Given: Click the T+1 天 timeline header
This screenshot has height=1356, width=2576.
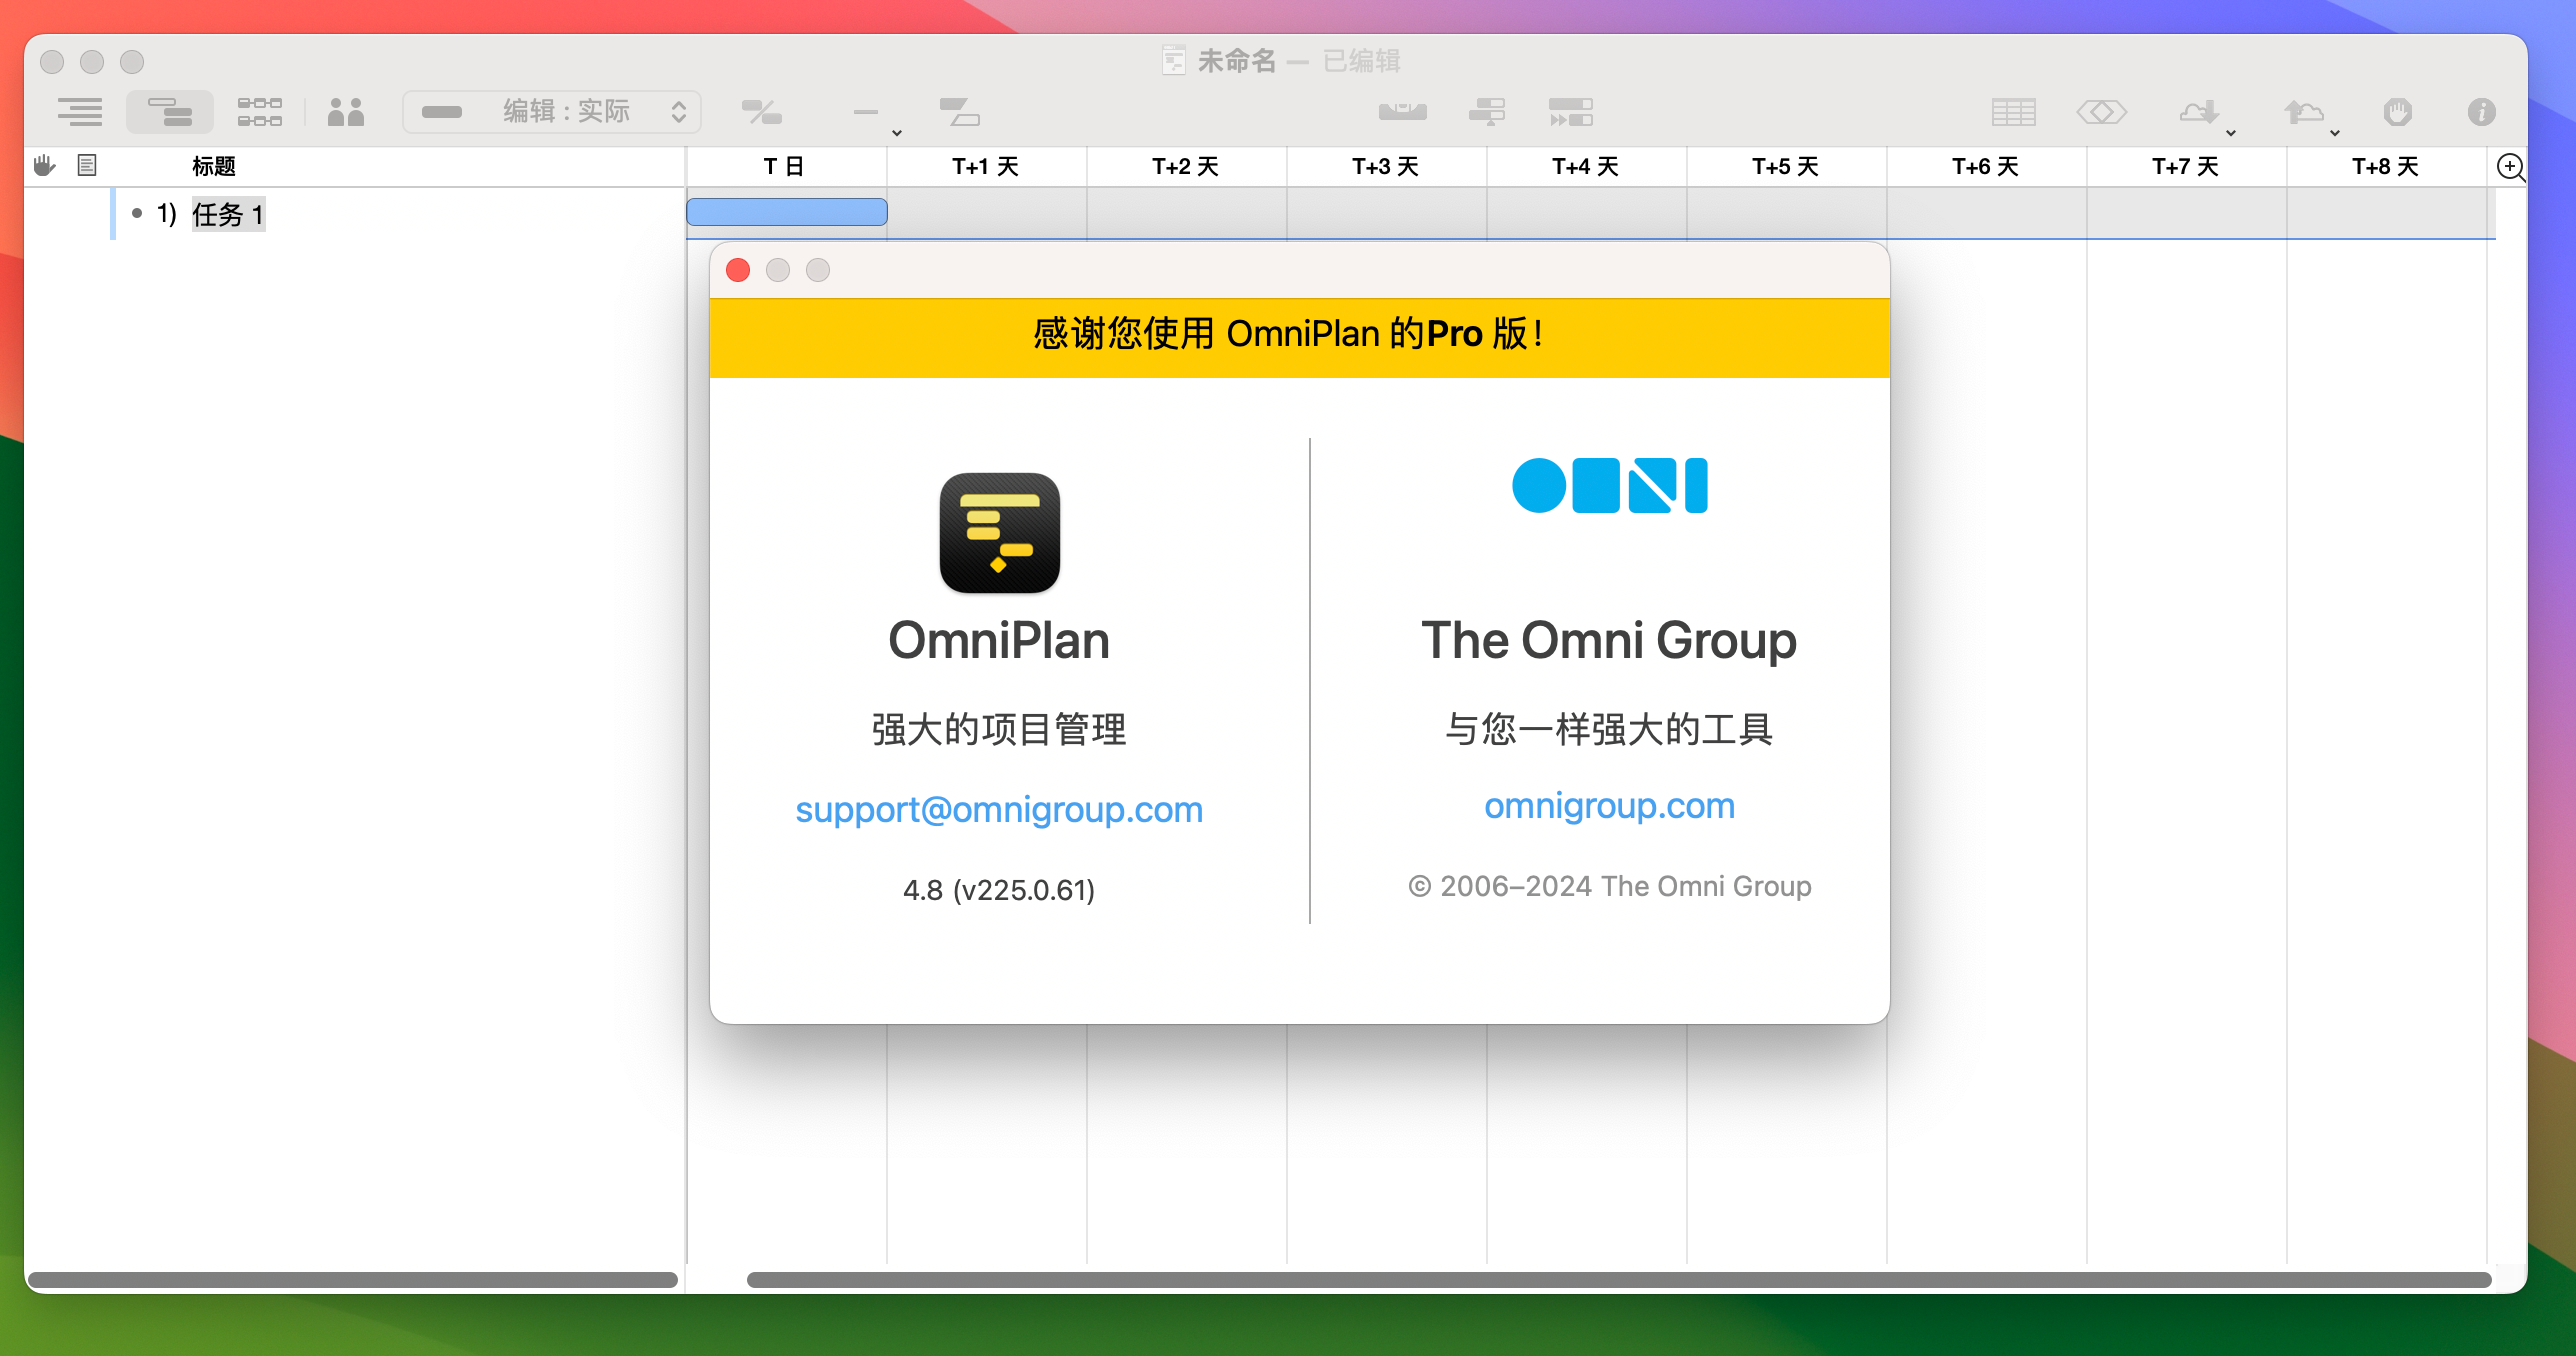Looking at the screenshot, I should pos(985,166).
